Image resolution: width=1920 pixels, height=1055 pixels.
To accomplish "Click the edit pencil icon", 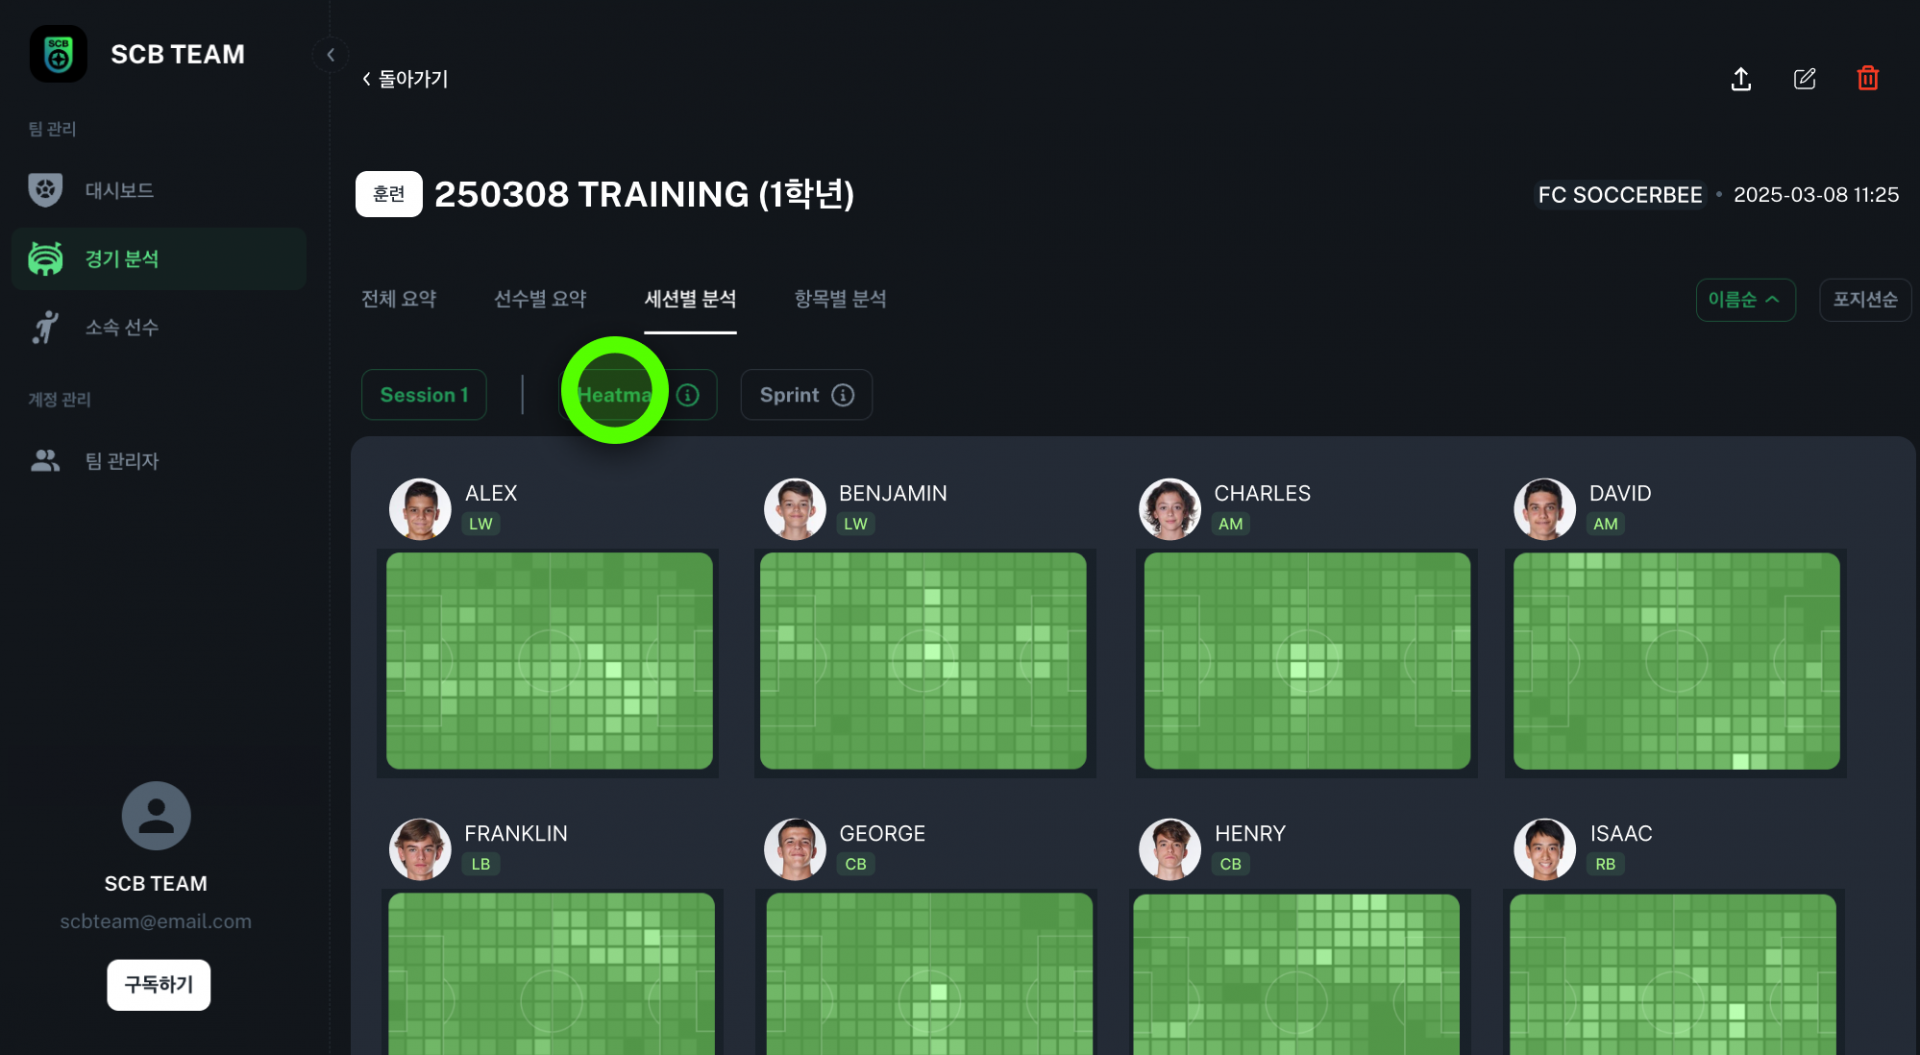I will click(x=1805, y=79).
